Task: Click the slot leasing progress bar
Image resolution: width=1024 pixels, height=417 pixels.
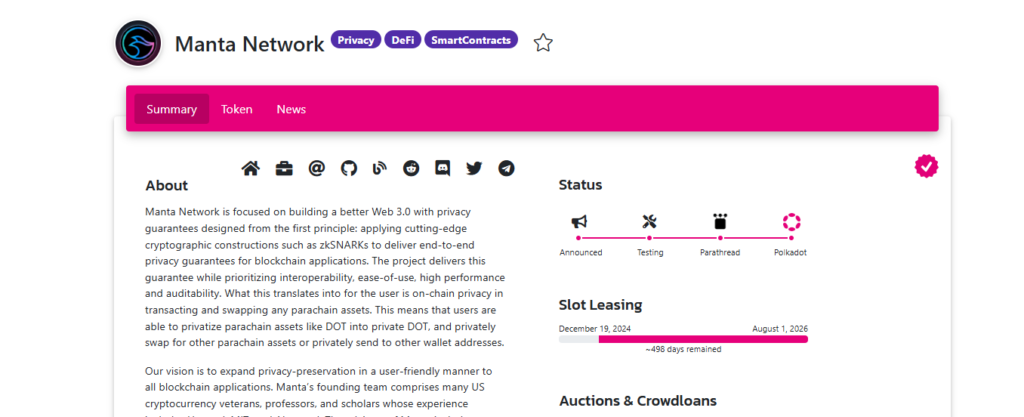Action: 683,339
